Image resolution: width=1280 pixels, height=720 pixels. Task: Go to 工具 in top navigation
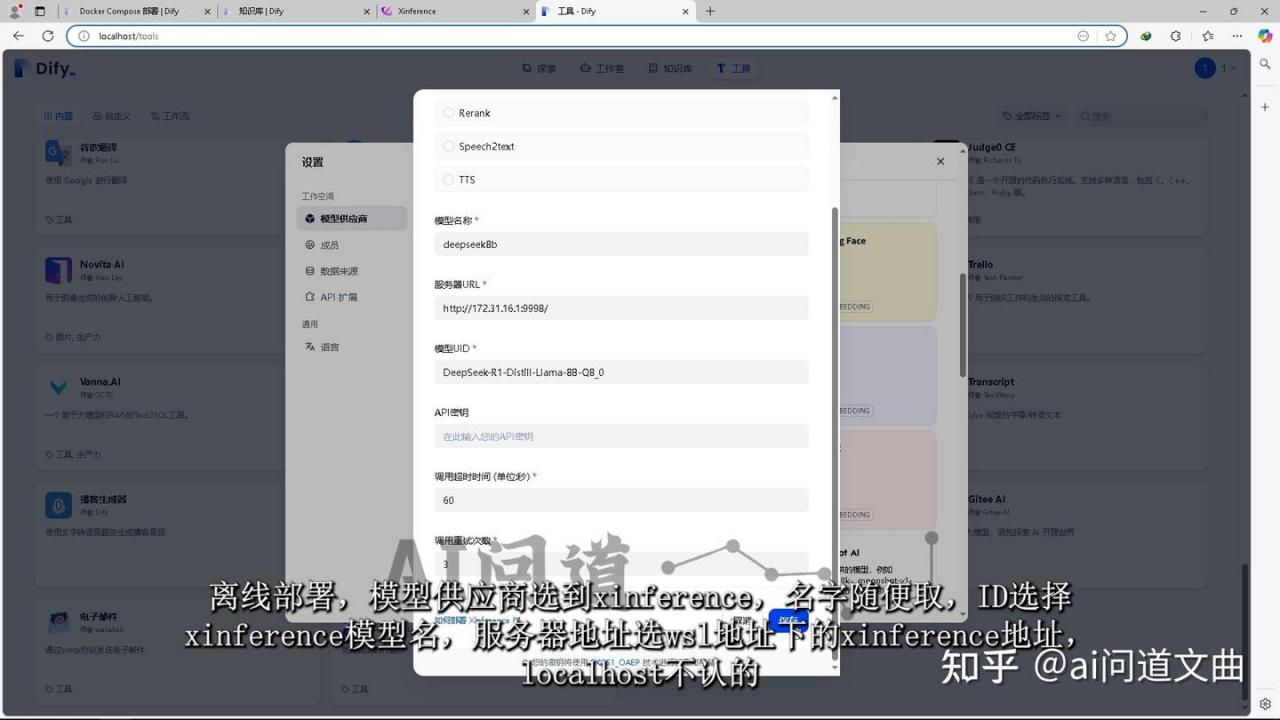(x=733, y=68)
